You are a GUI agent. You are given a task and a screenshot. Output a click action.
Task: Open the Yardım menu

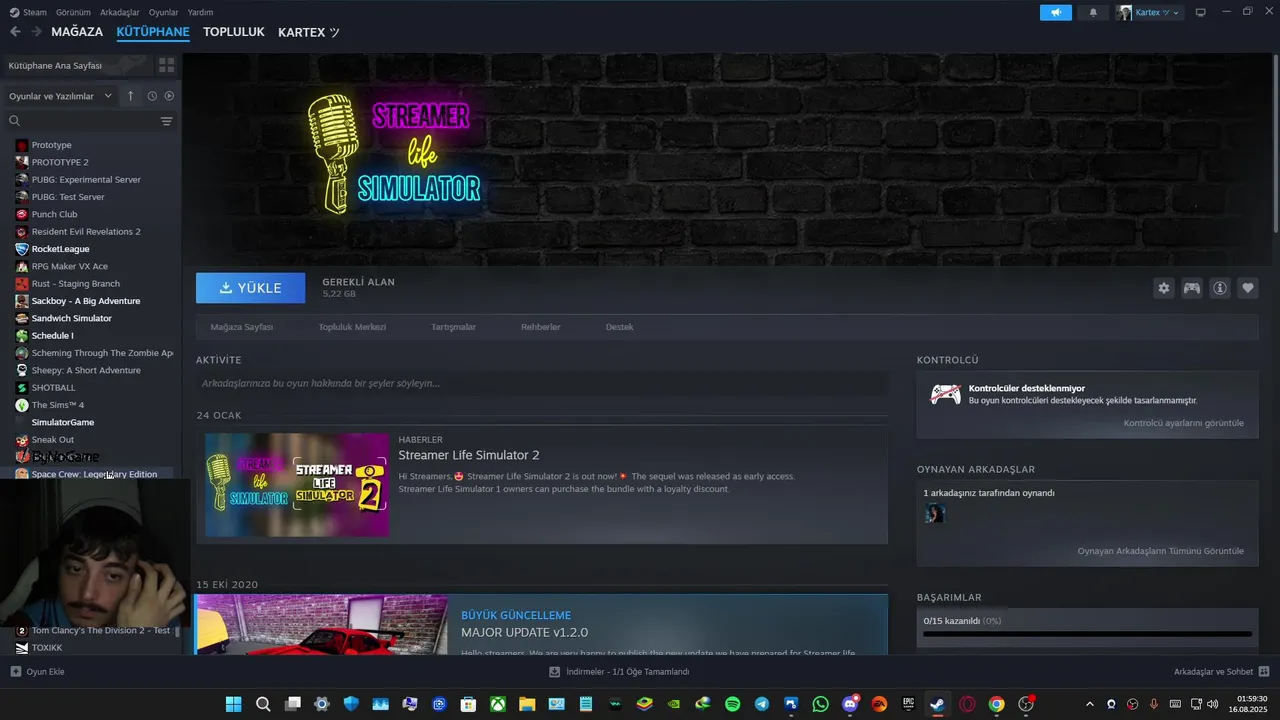pyautogui.click(x=201, y=12)
